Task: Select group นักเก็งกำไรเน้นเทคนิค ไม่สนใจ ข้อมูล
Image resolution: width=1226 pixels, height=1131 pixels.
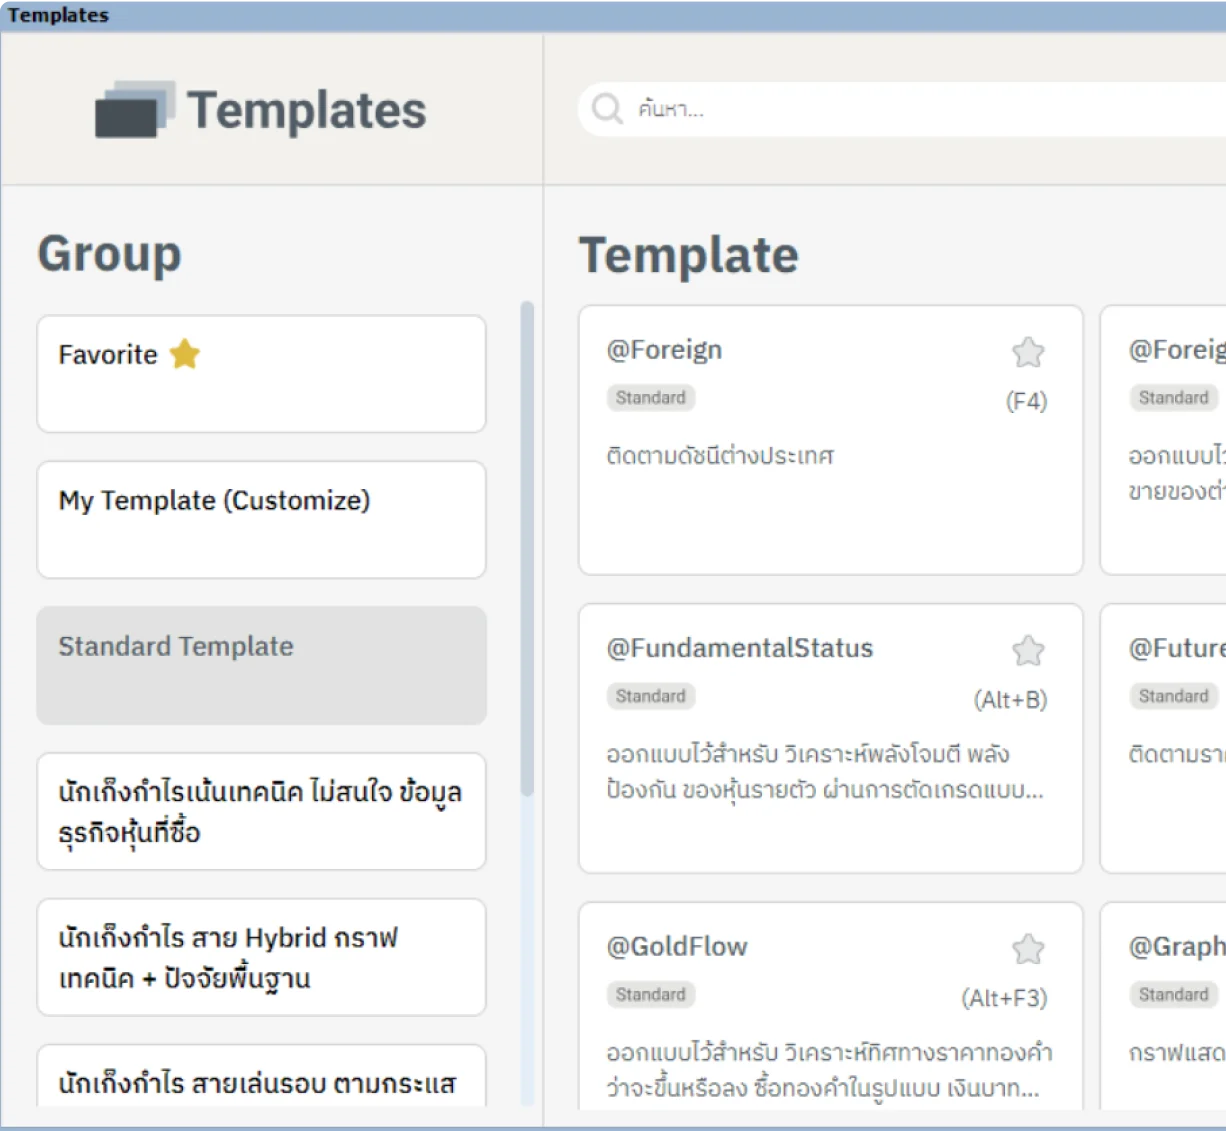Action: tap(261, 811)
